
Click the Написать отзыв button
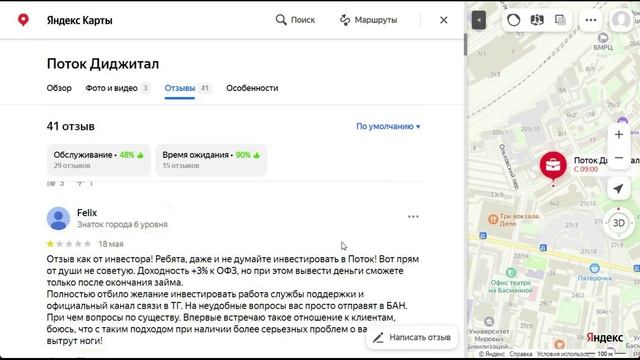(x=412, y=338)
